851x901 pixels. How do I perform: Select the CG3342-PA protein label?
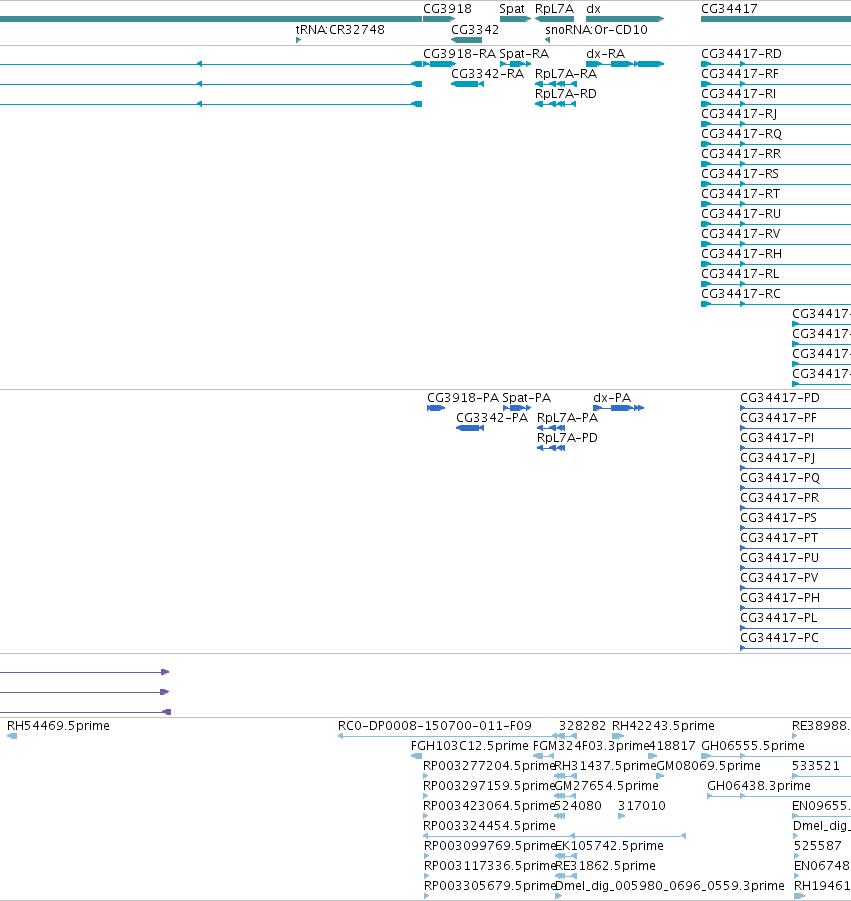pos(492,418)
